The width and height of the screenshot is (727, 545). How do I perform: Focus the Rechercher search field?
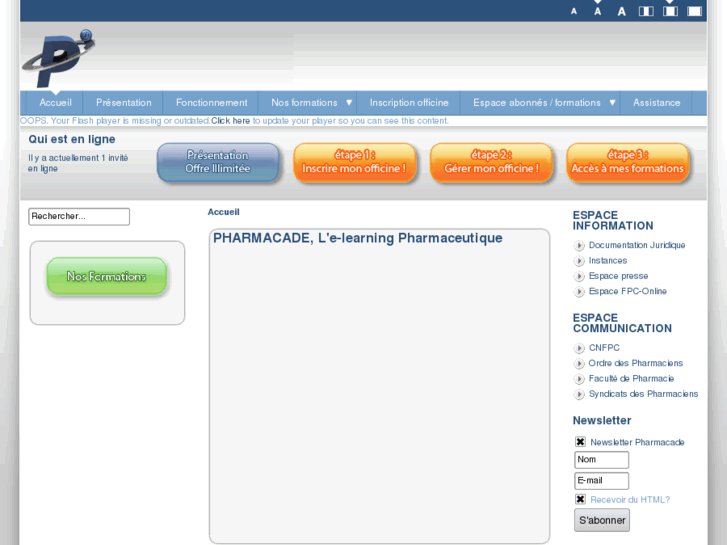[79, 217]
